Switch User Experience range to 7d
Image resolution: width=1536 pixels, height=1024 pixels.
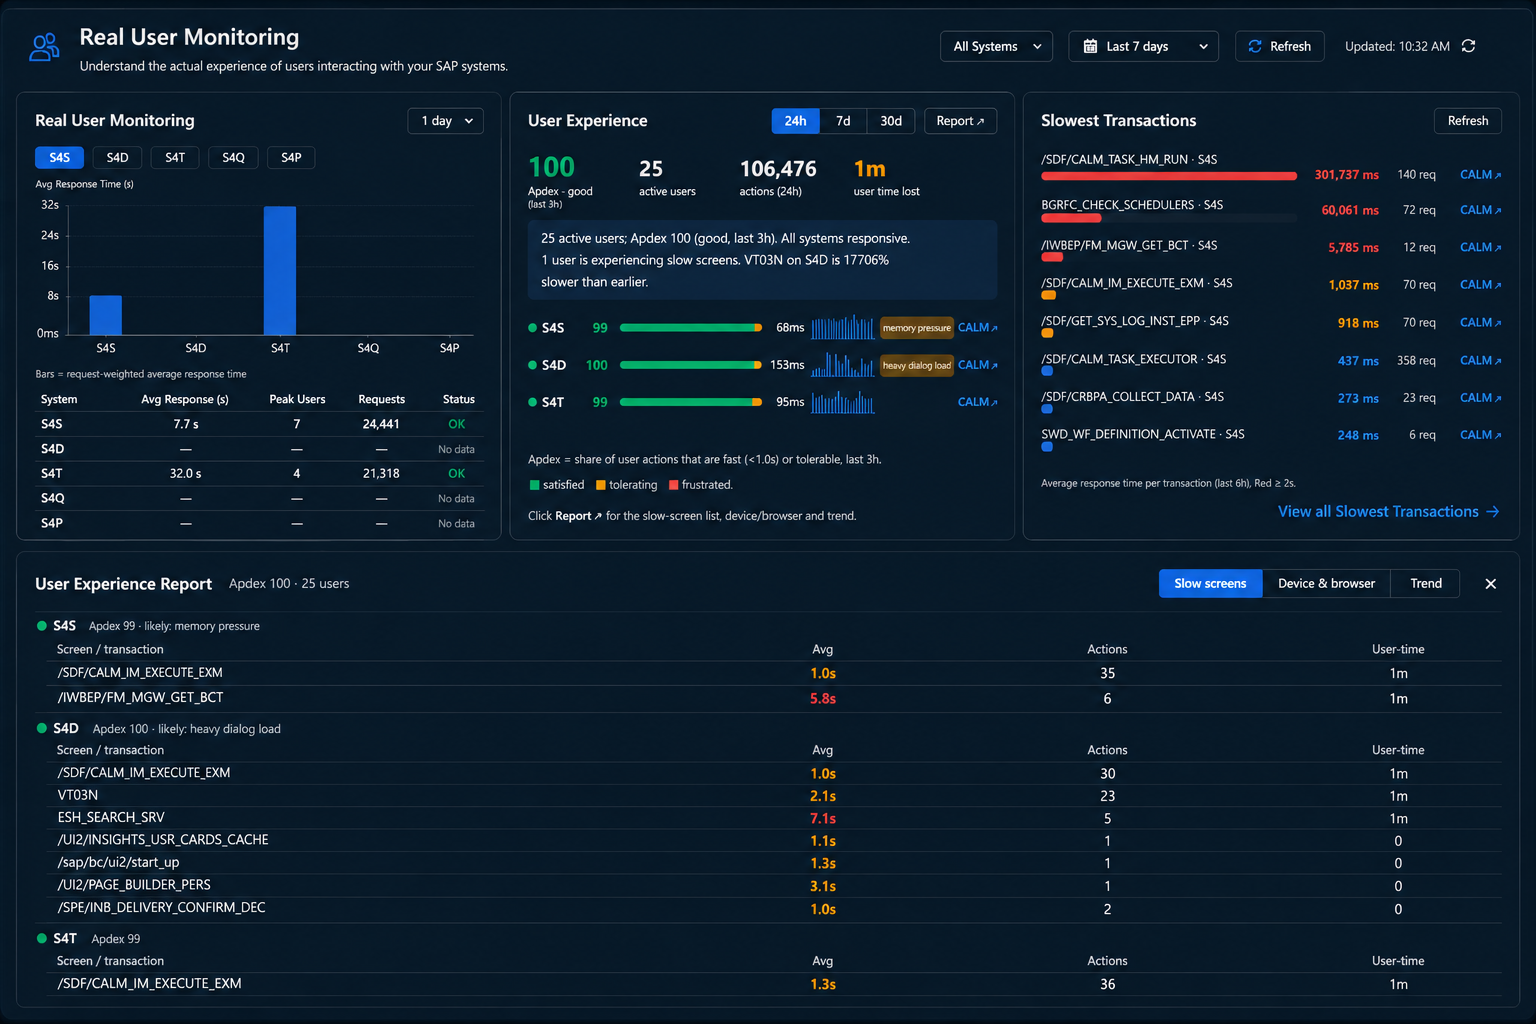843,121
